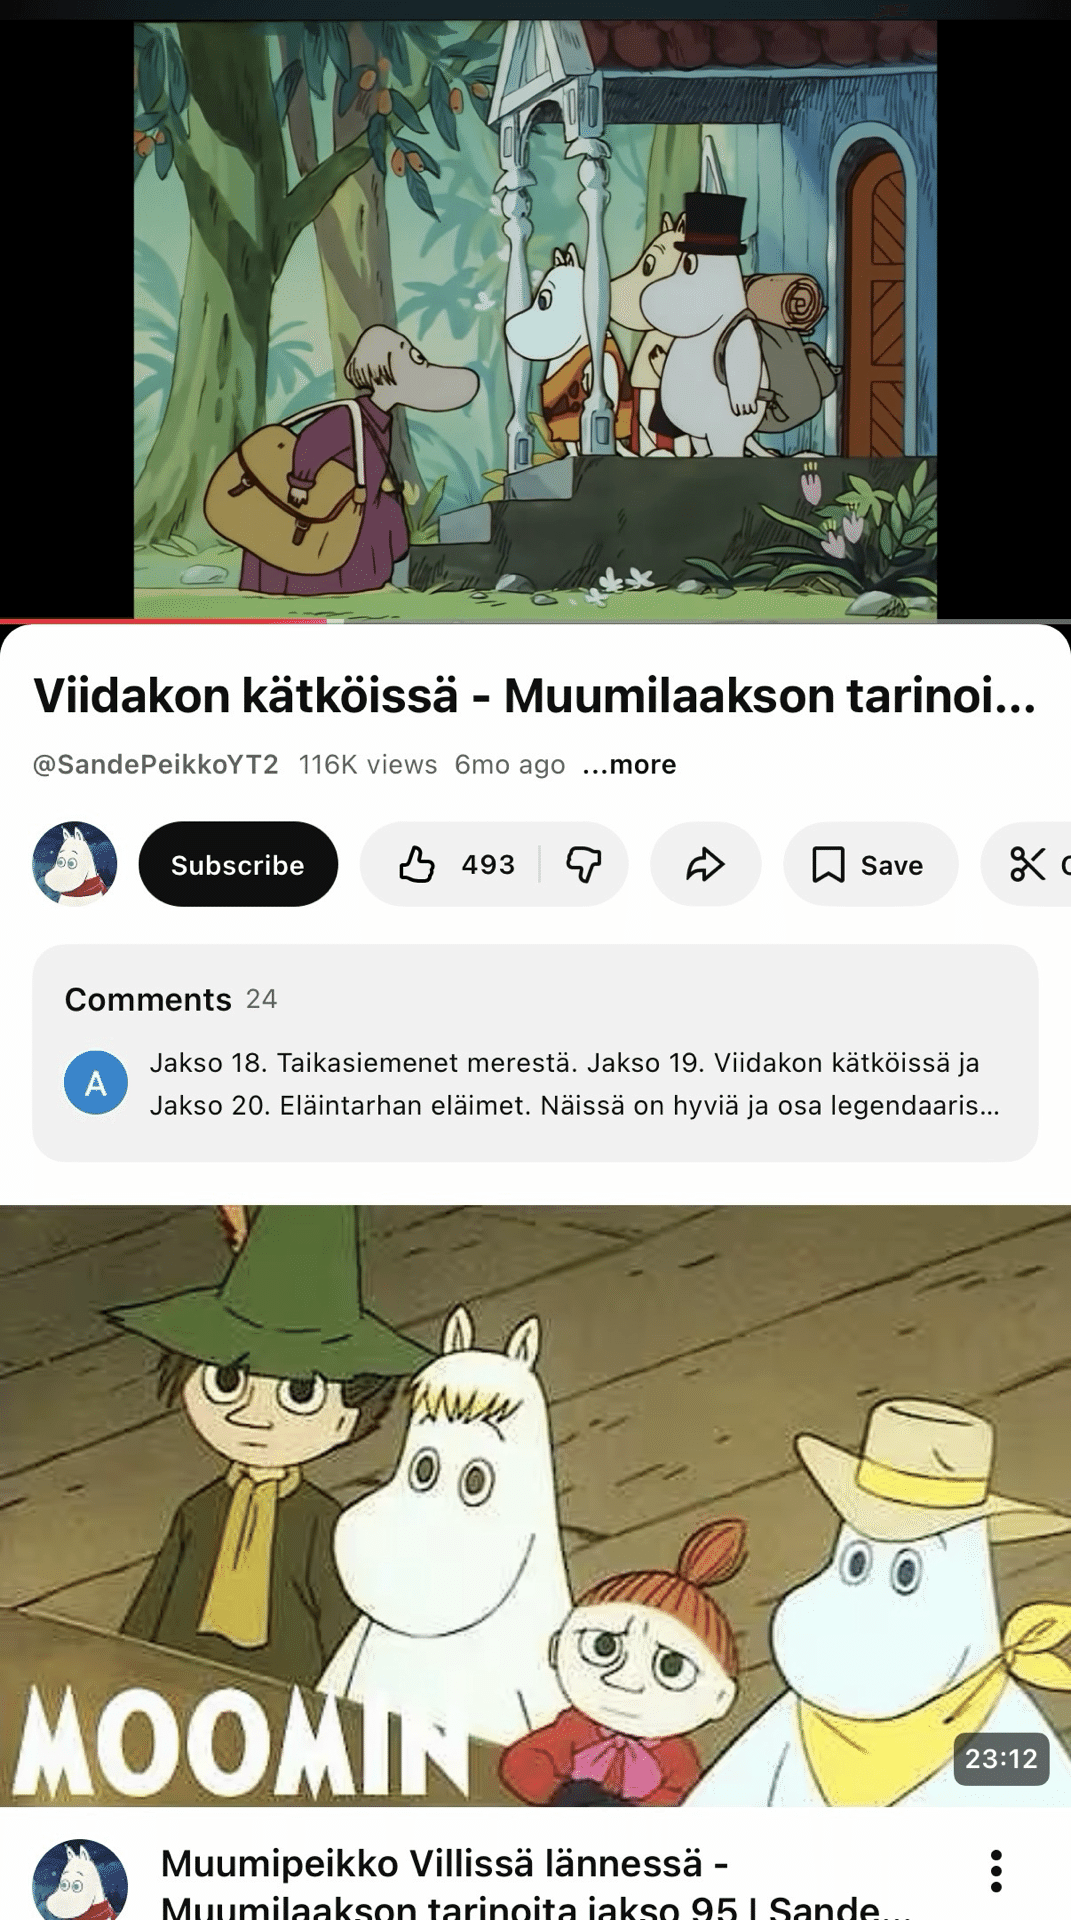Tap the commenter avatar with letter A
Viewport: 1071px width, 1920px height.
click(96, 1082)
